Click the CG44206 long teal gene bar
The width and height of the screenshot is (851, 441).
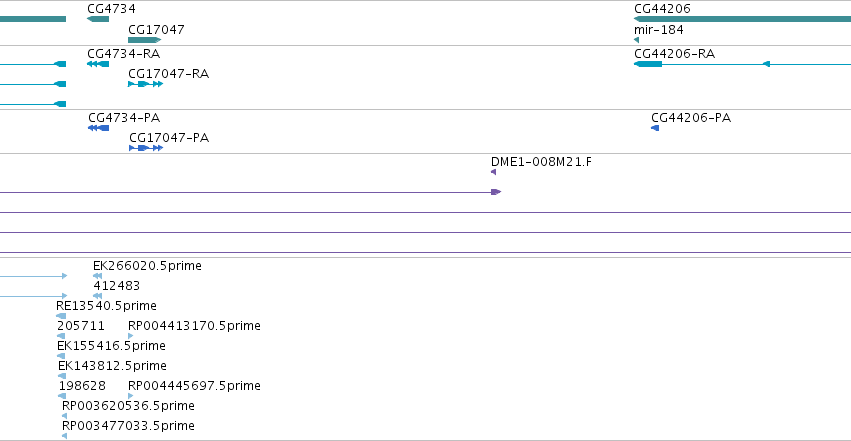pyautogui.click(x=742, y=19)
